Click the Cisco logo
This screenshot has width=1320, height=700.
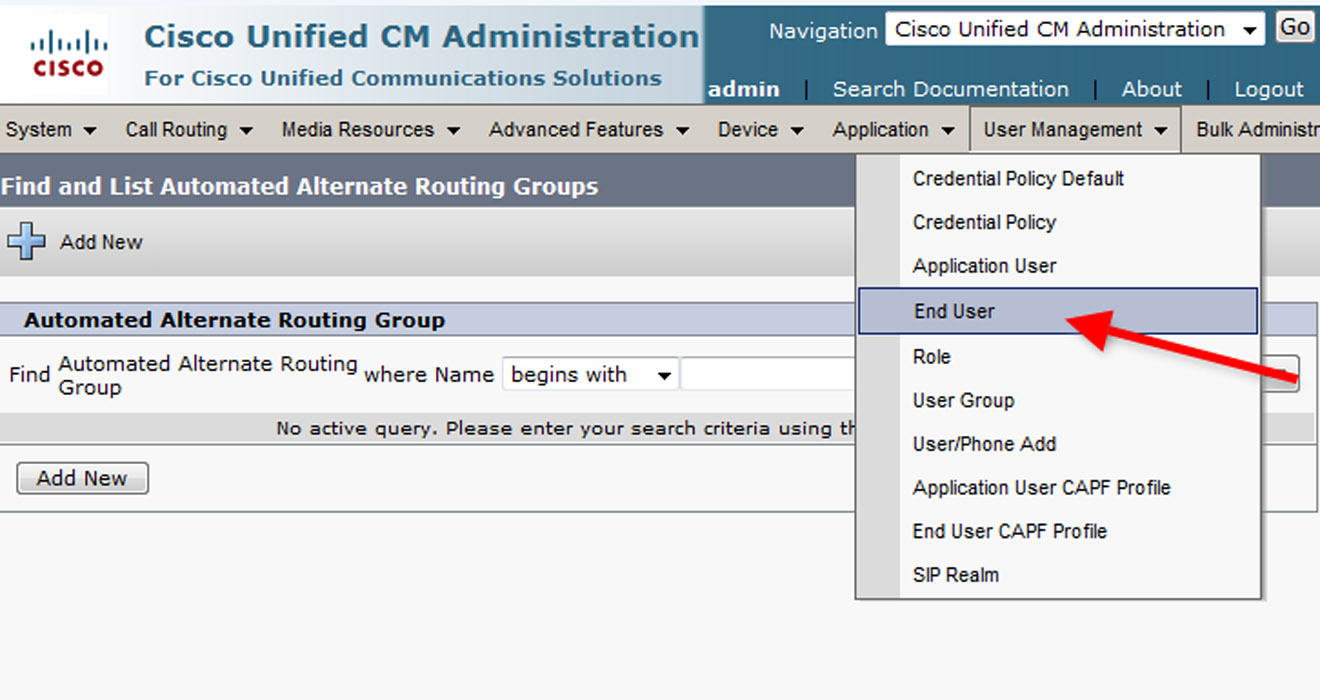(x=68, y=54)
